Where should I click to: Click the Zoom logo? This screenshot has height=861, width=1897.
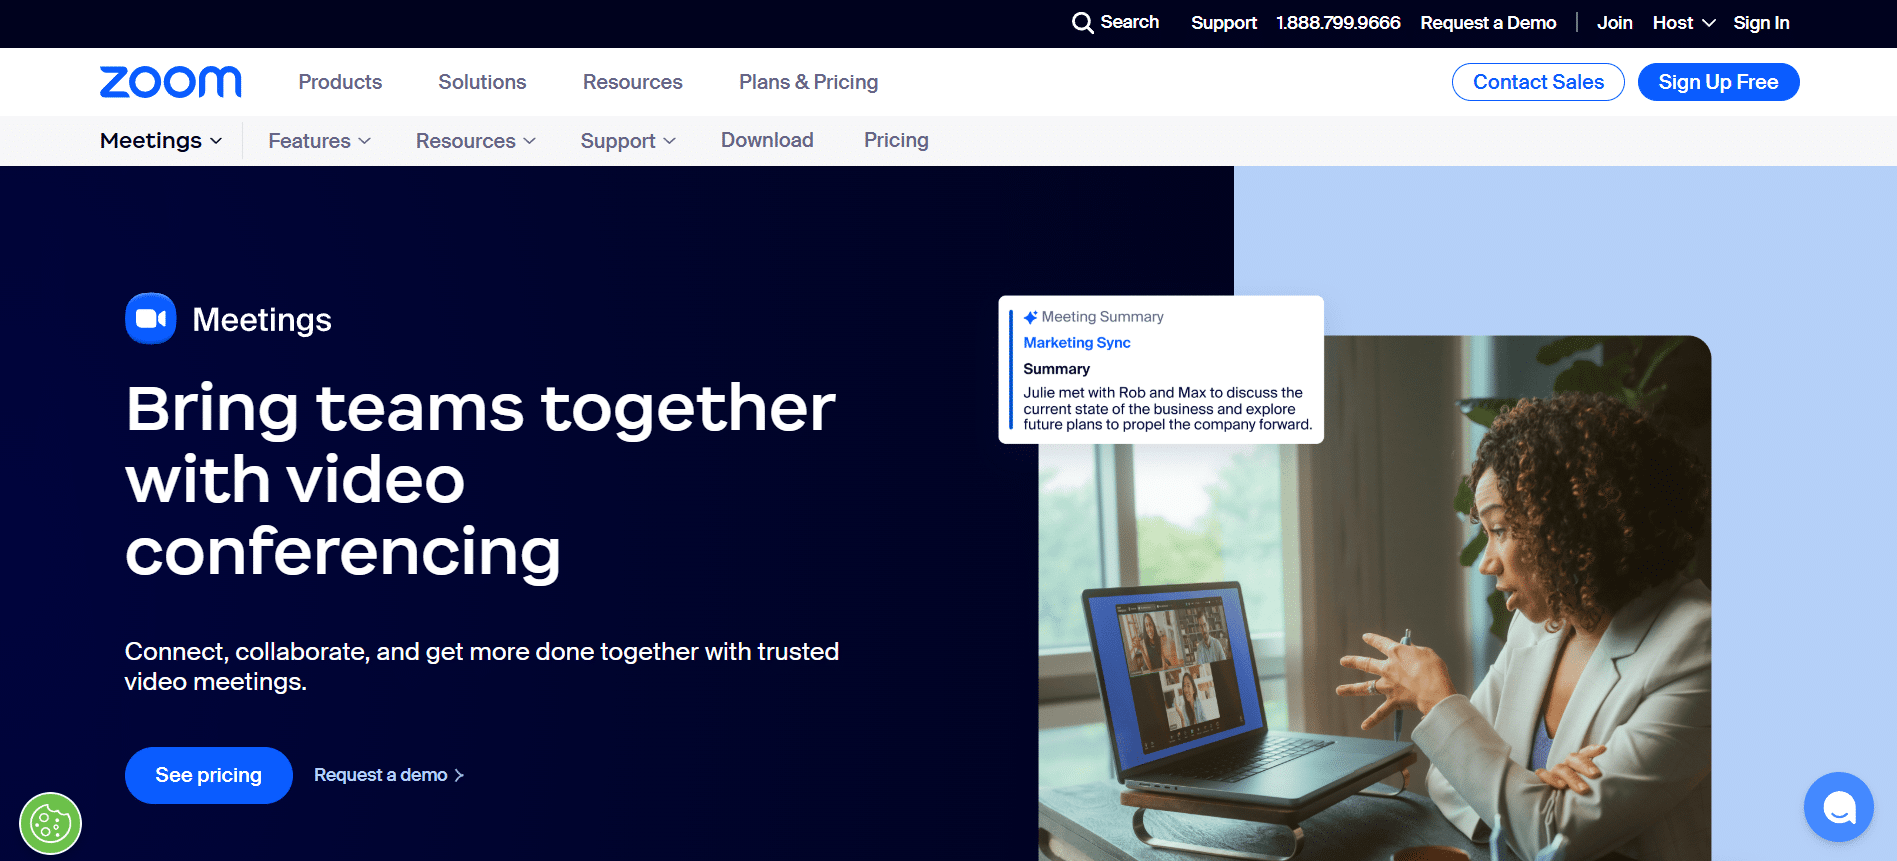pos(171,82)
